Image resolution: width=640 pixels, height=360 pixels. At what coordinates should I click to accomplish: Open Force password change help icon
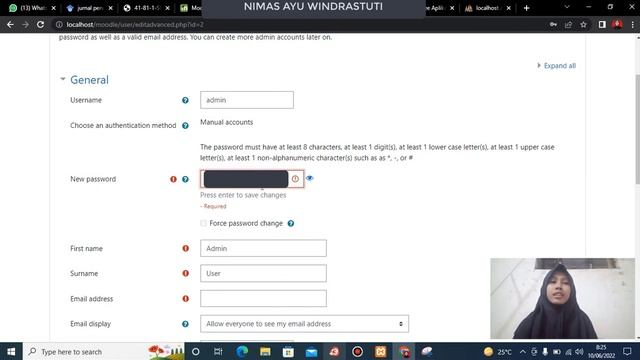click(x=291, y=223)
